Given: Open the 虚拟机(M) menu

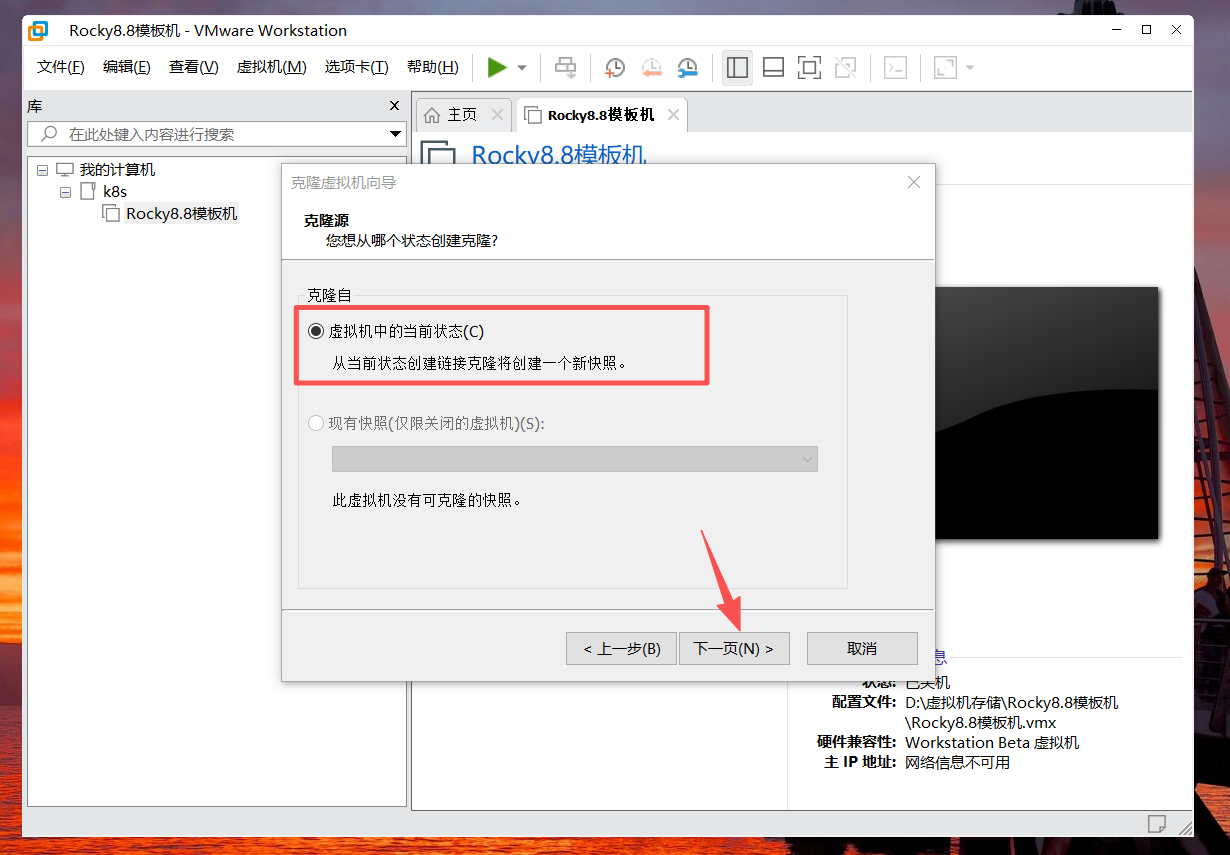Looking at the screenshot, I should (271, 67).
